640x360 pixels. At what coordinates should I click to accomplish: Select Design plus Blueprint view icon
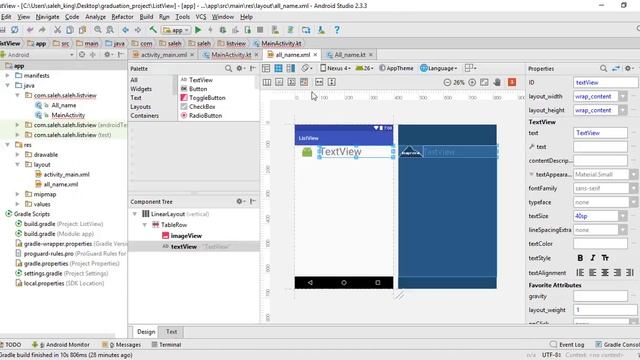pyautogui.click(x=291, y=68)
